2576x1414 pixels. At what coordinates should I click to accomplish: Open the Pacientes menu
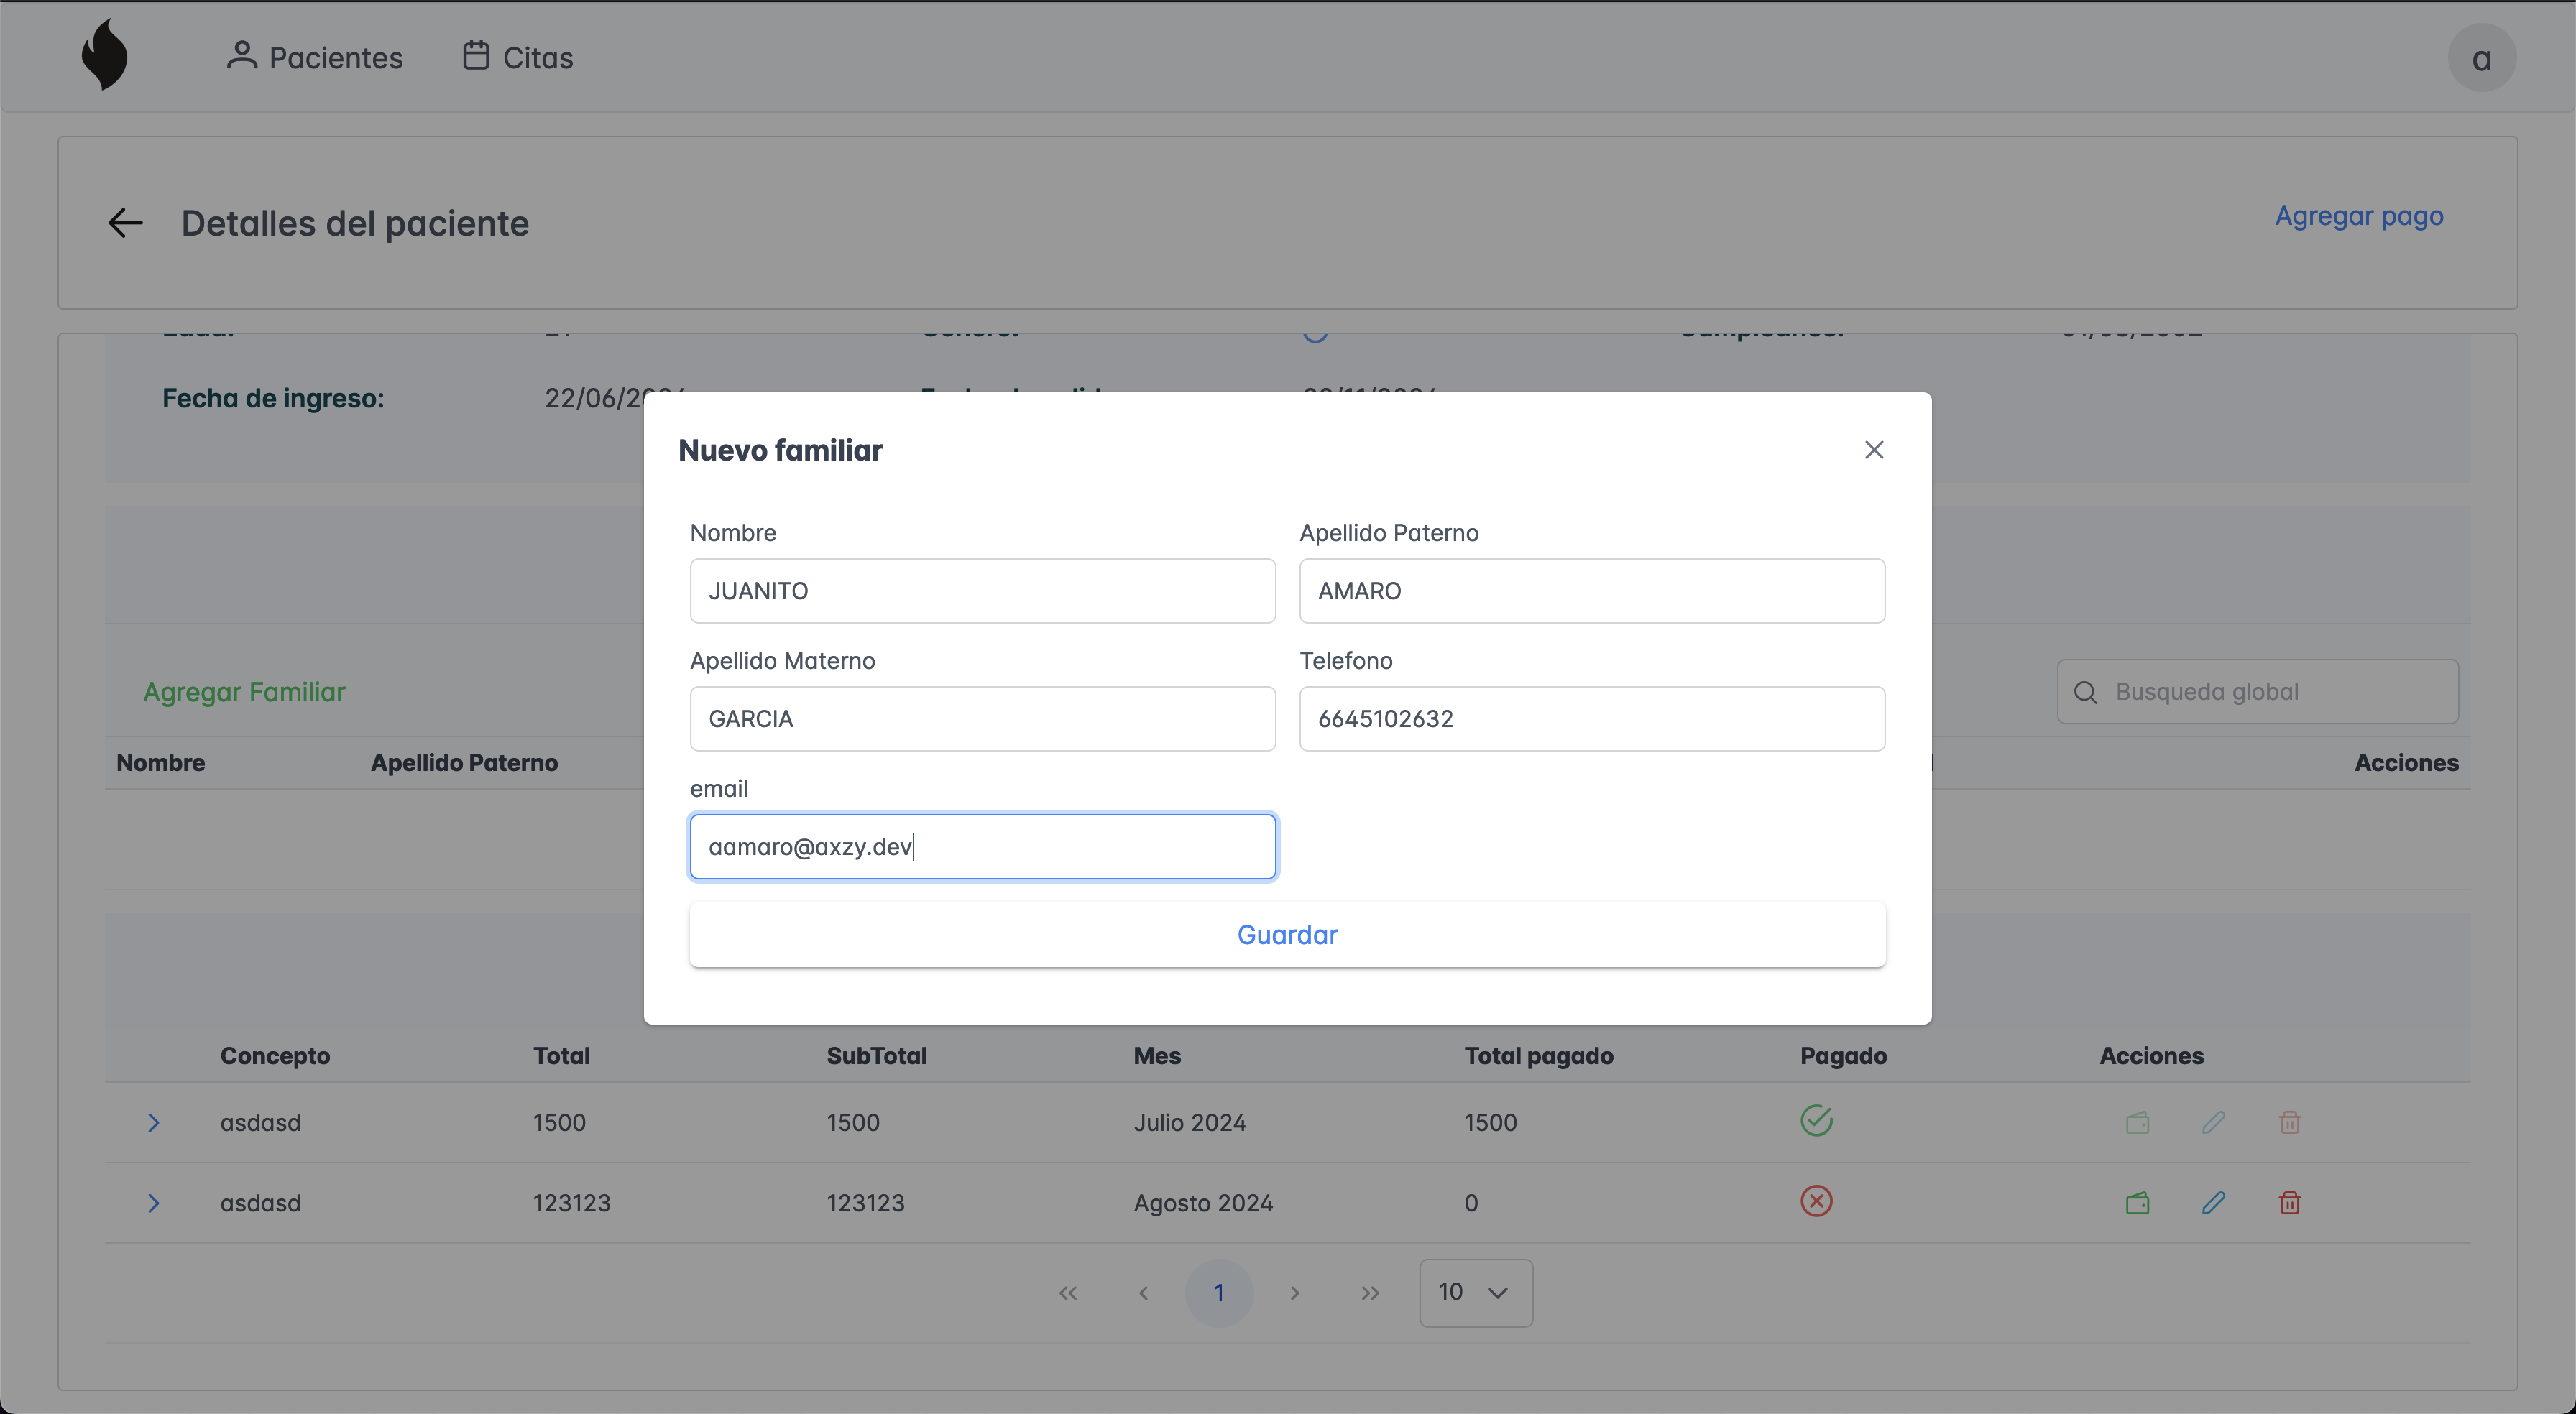click(x=314, y=57)
